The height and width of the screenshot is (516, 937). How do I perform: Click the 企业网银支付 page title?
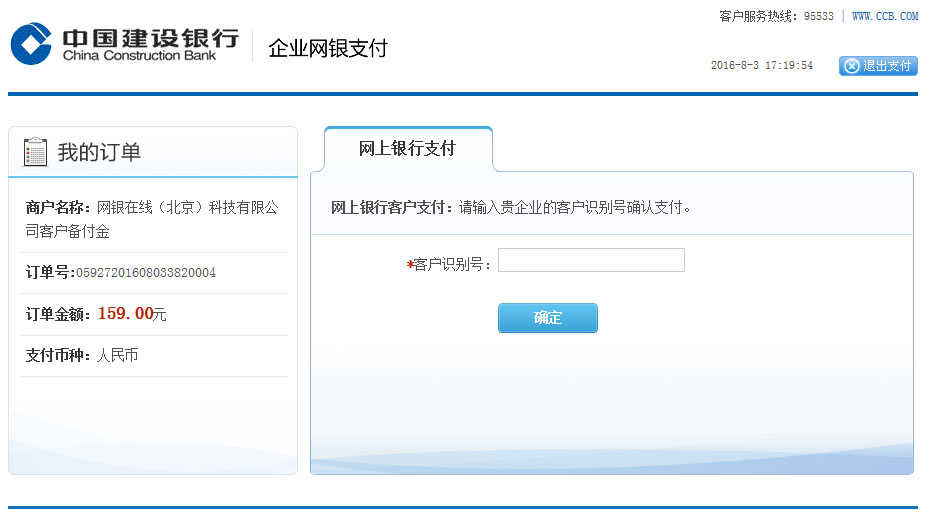(x=328, y=48)
